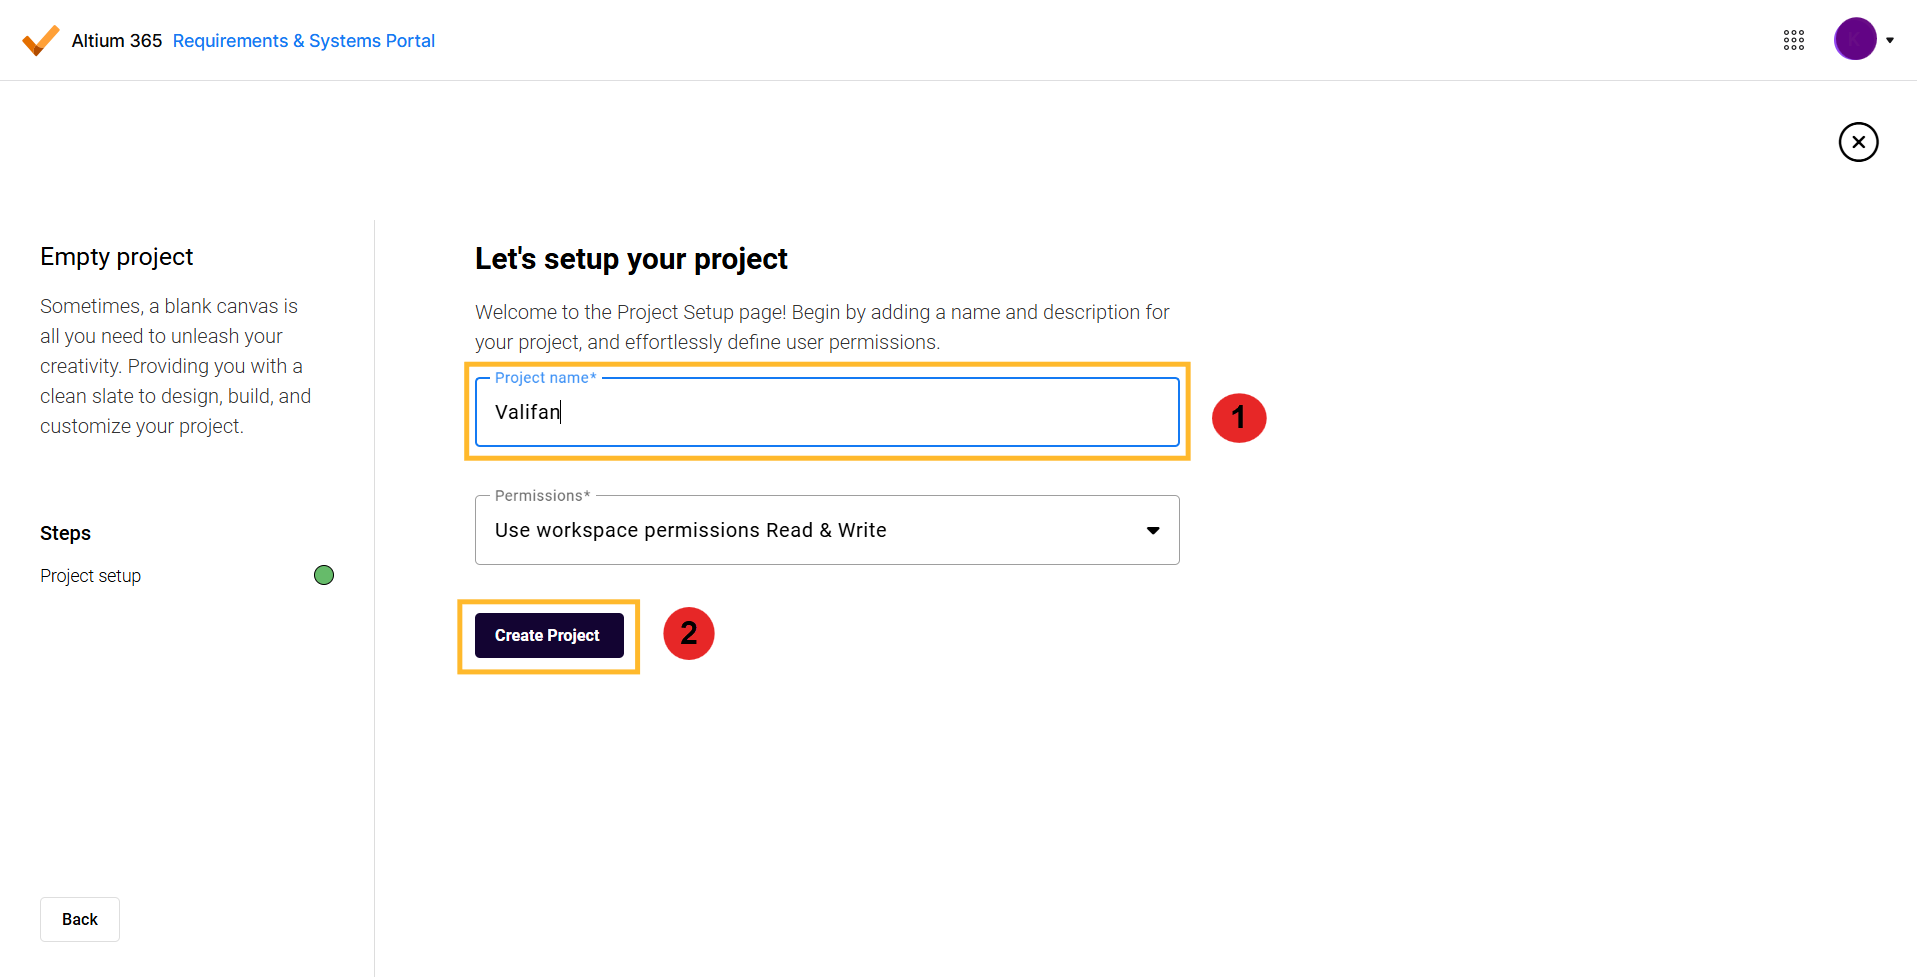Click the Empty project heading

116,257
